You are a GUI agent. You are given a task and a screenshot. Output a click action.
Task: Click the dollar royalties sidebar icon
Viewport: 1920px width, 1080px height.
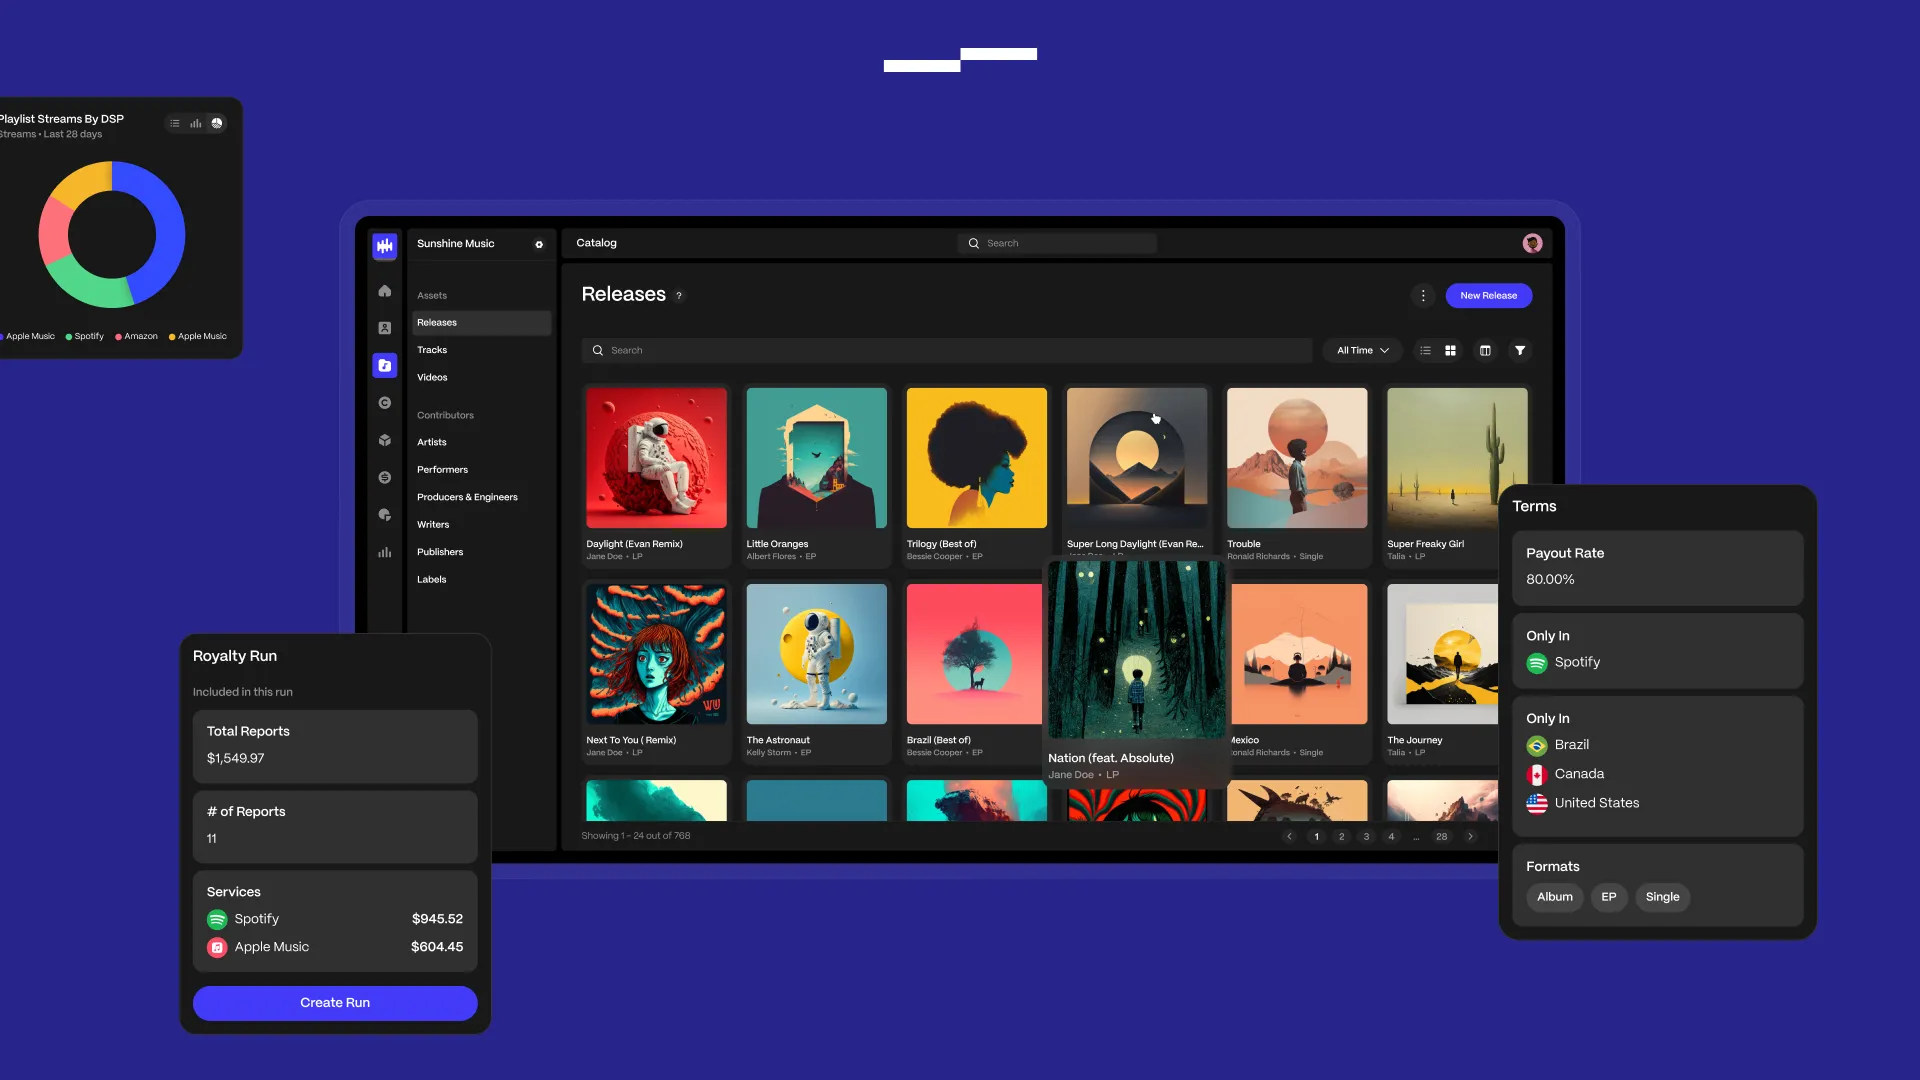pos(385,477)
